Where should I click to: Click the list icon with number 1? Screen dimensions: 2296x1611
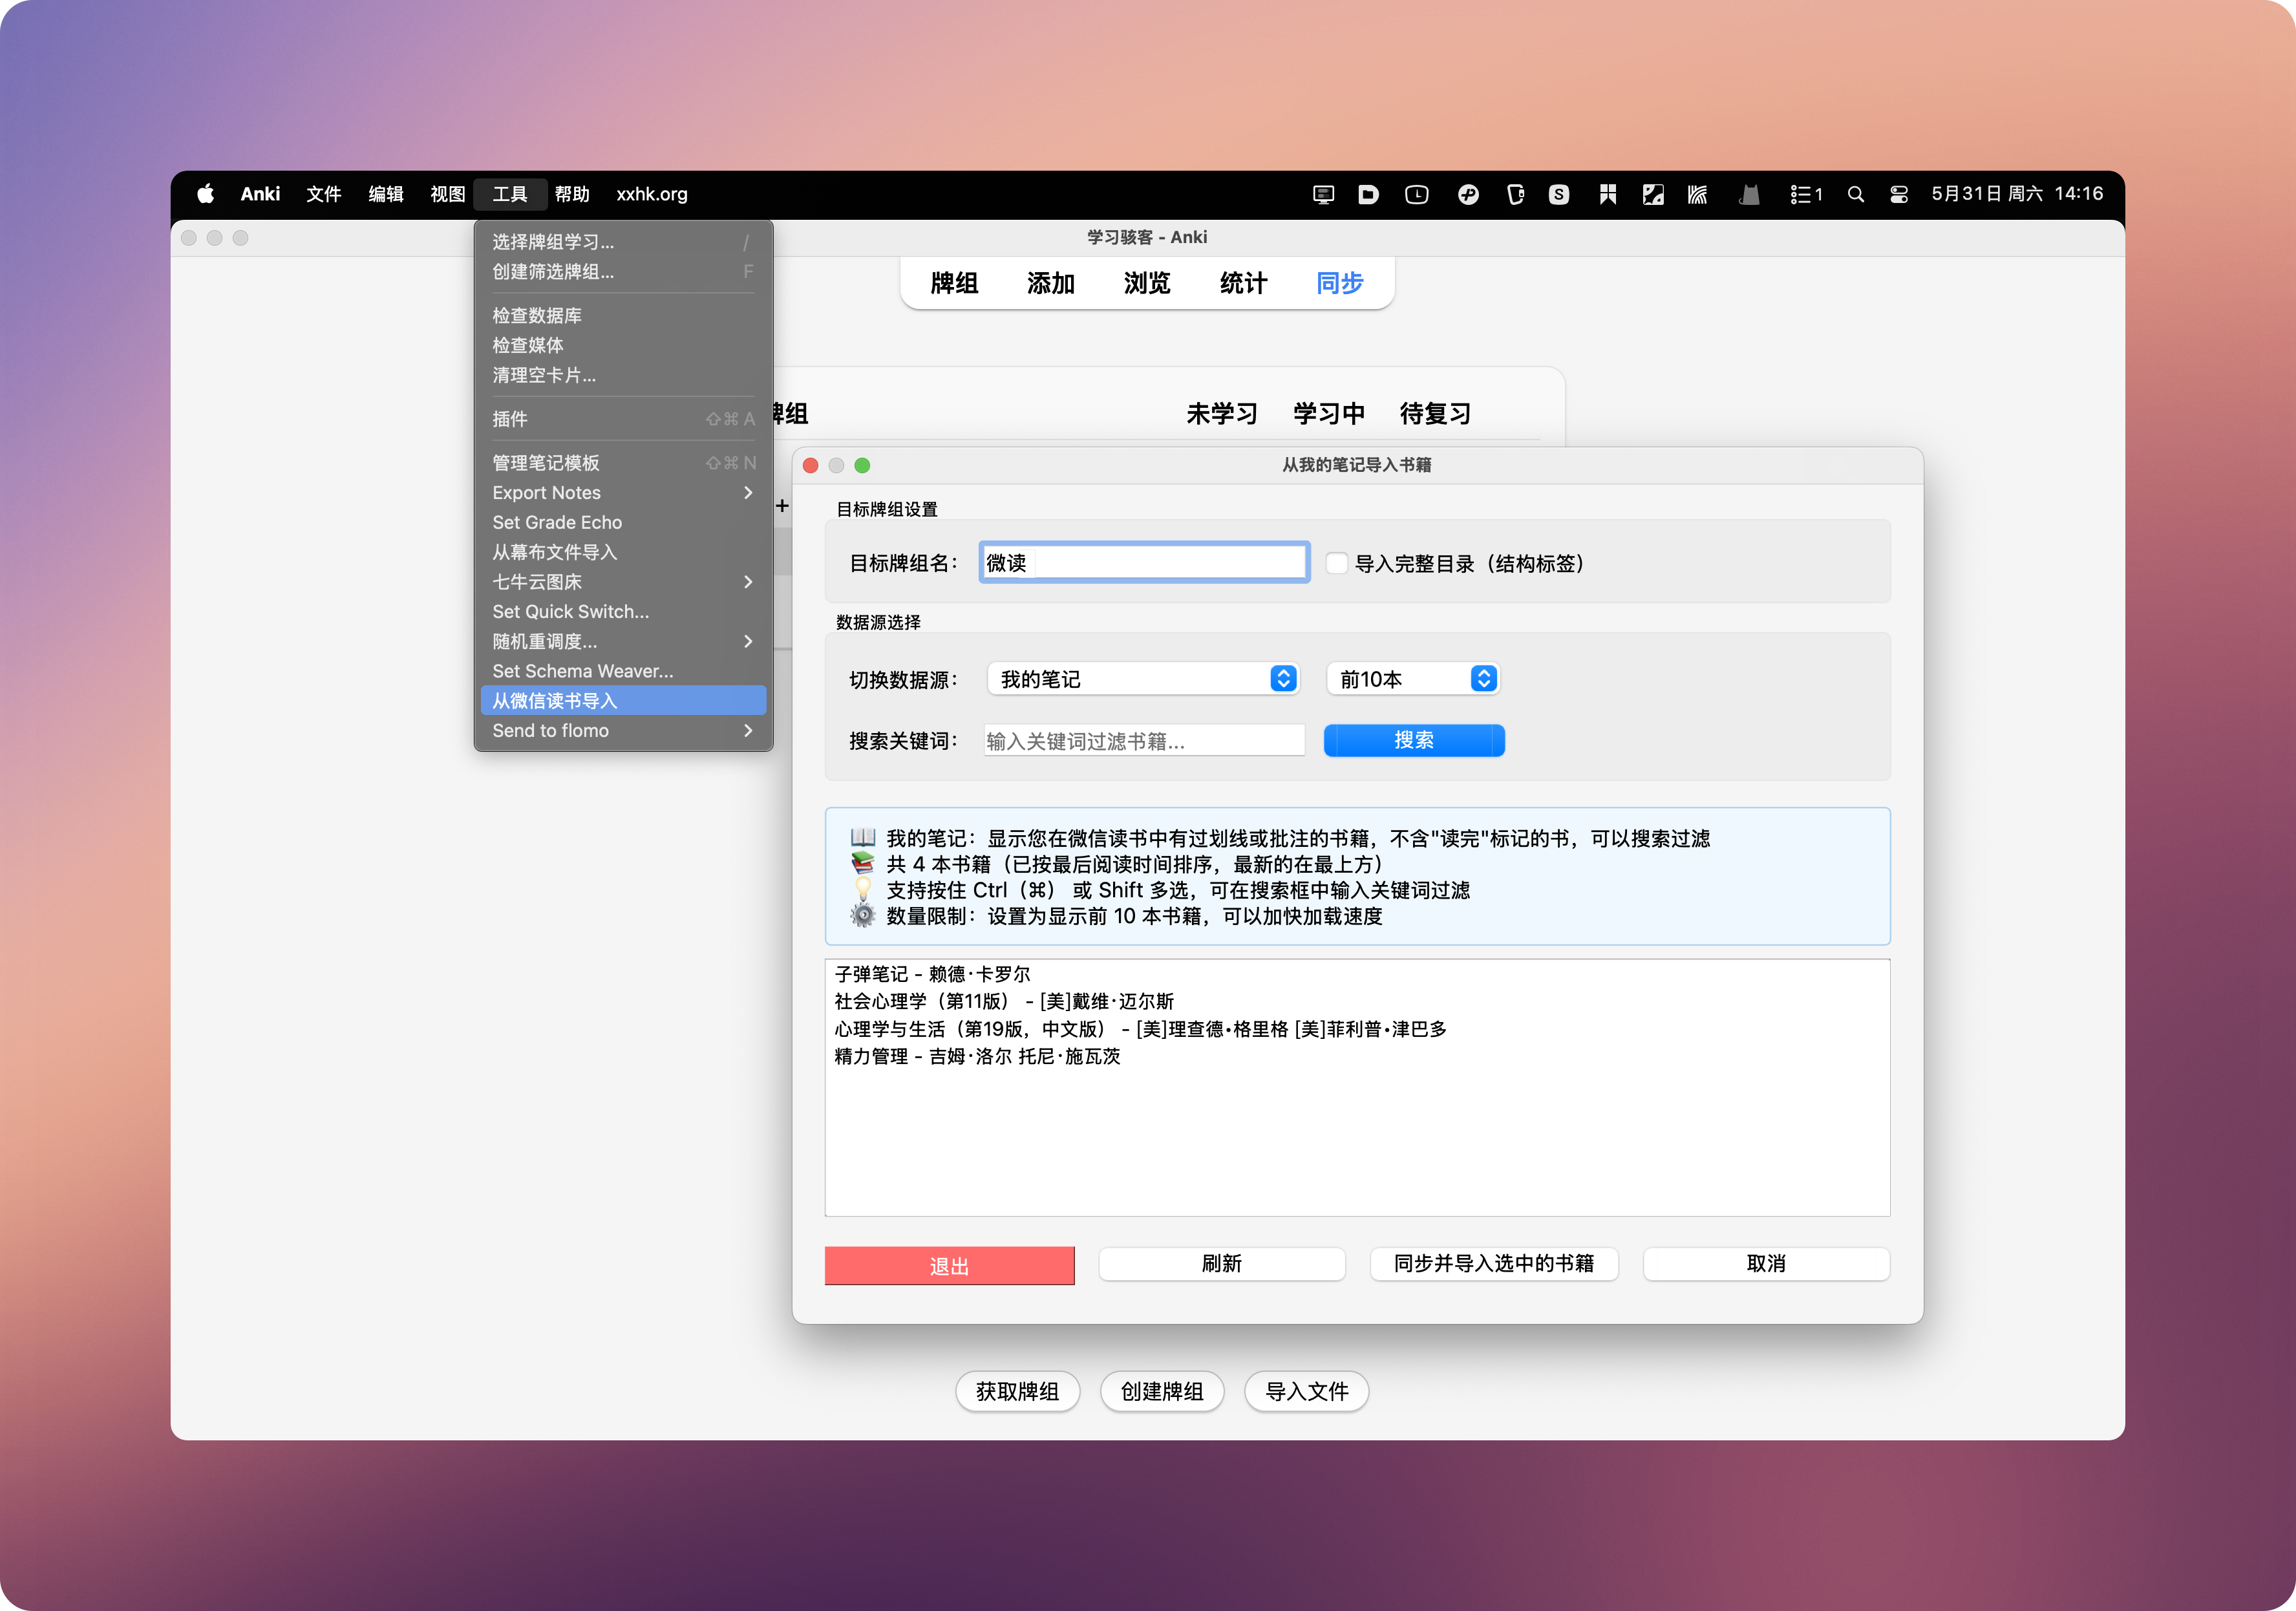coord(1805,194)
